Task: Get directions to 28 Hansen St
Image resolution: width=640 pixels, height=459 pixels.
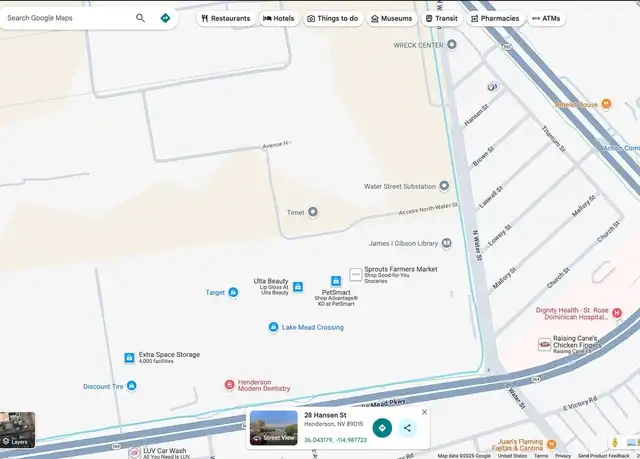Action: coord(382,428)
